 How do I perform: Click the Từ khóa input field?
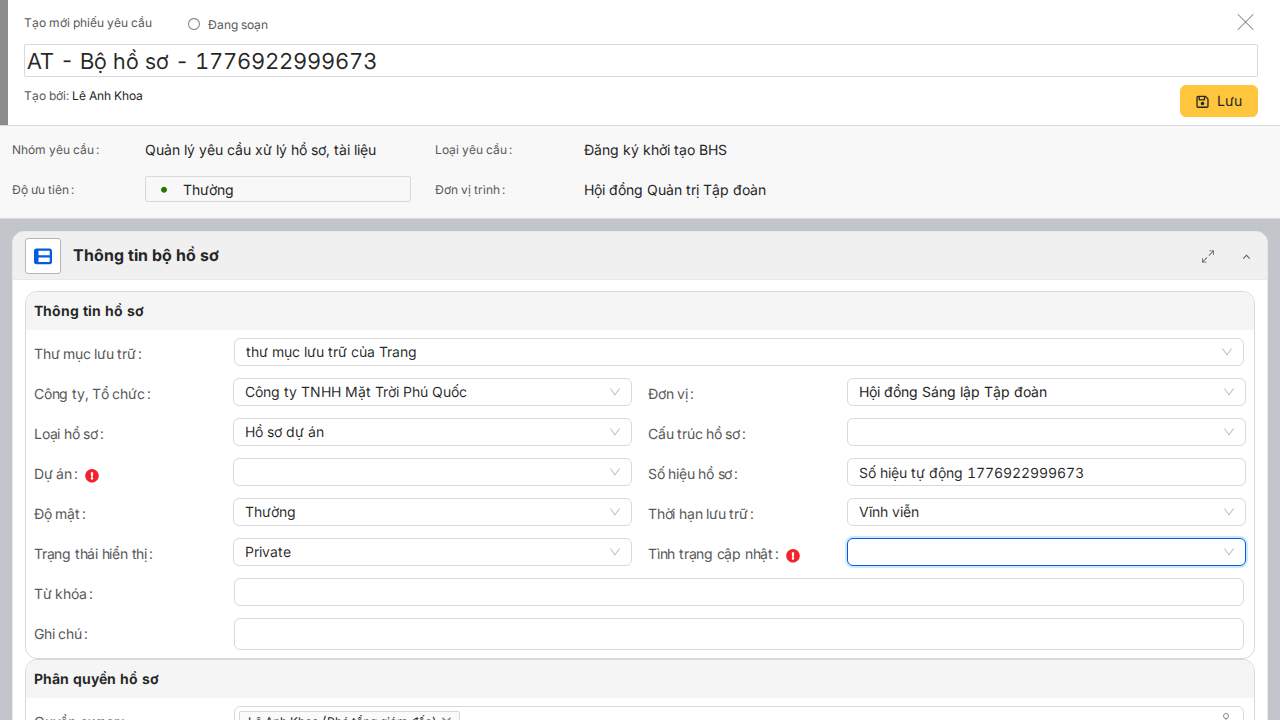(738, 593)
